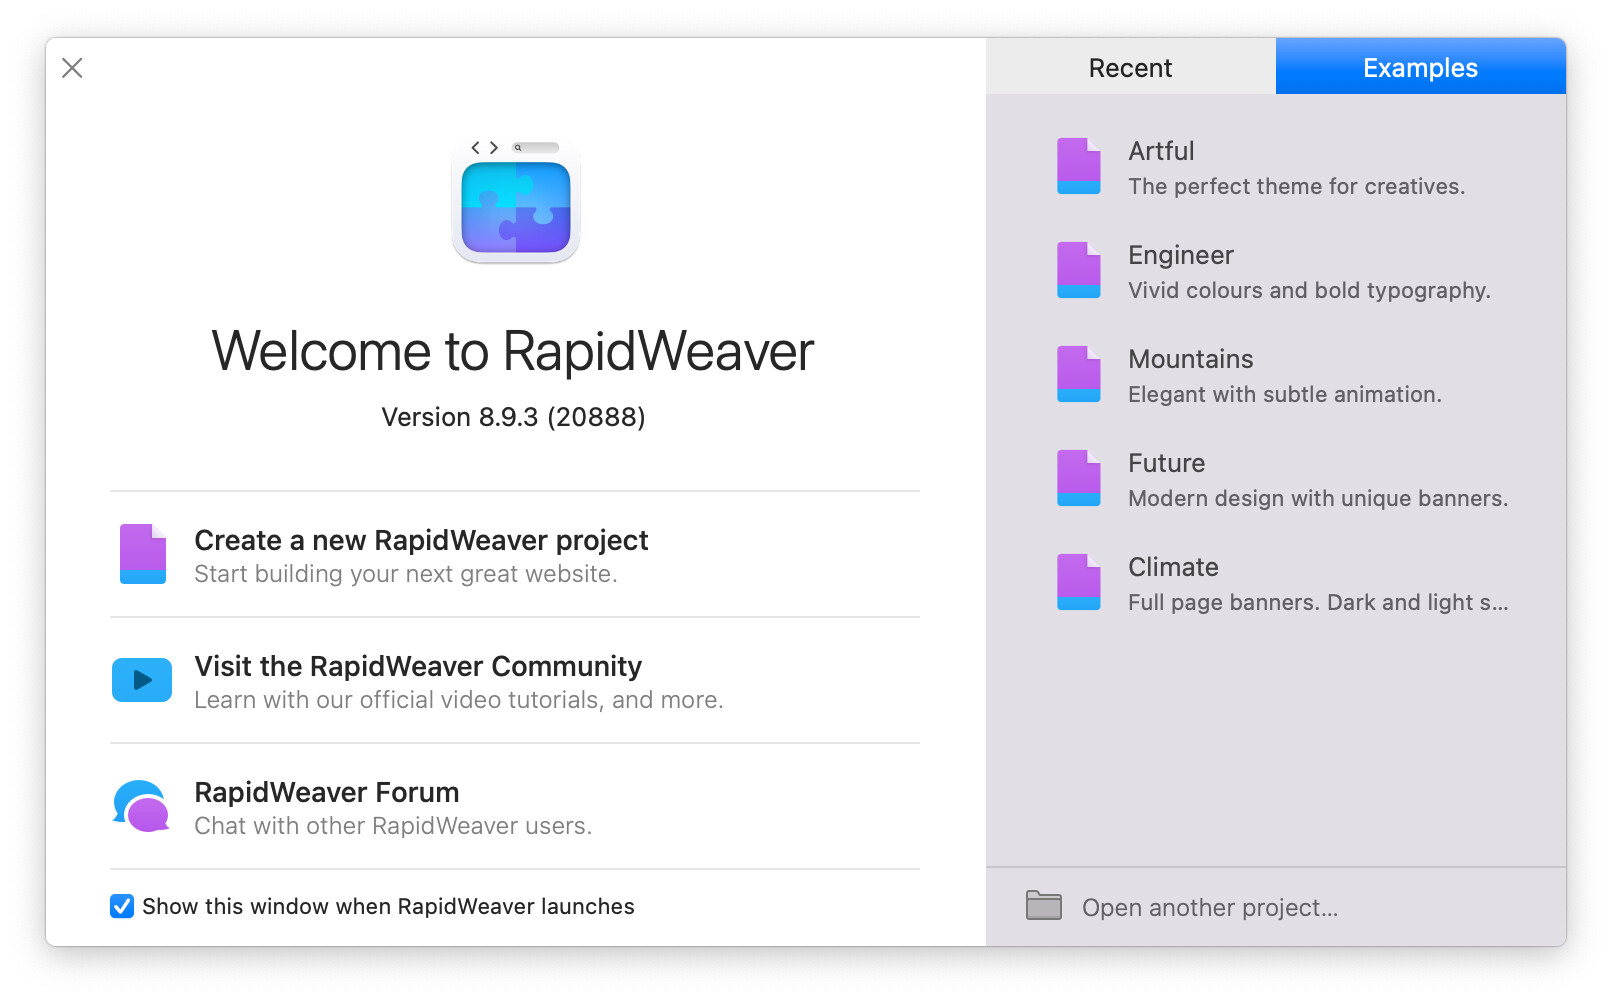Screen dimensions: 1612x1000
Task: Click 'Full page banners. Dark and light s...' text
Action: tap(1318, 602)
